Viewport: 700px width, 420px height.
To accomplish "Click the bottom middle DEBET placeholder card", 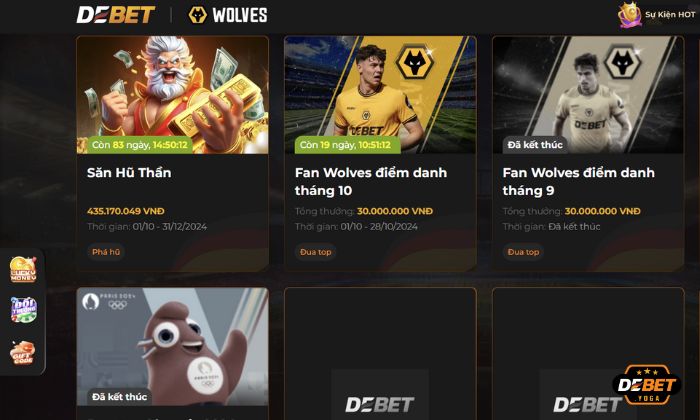I will (x=380, y=354).
